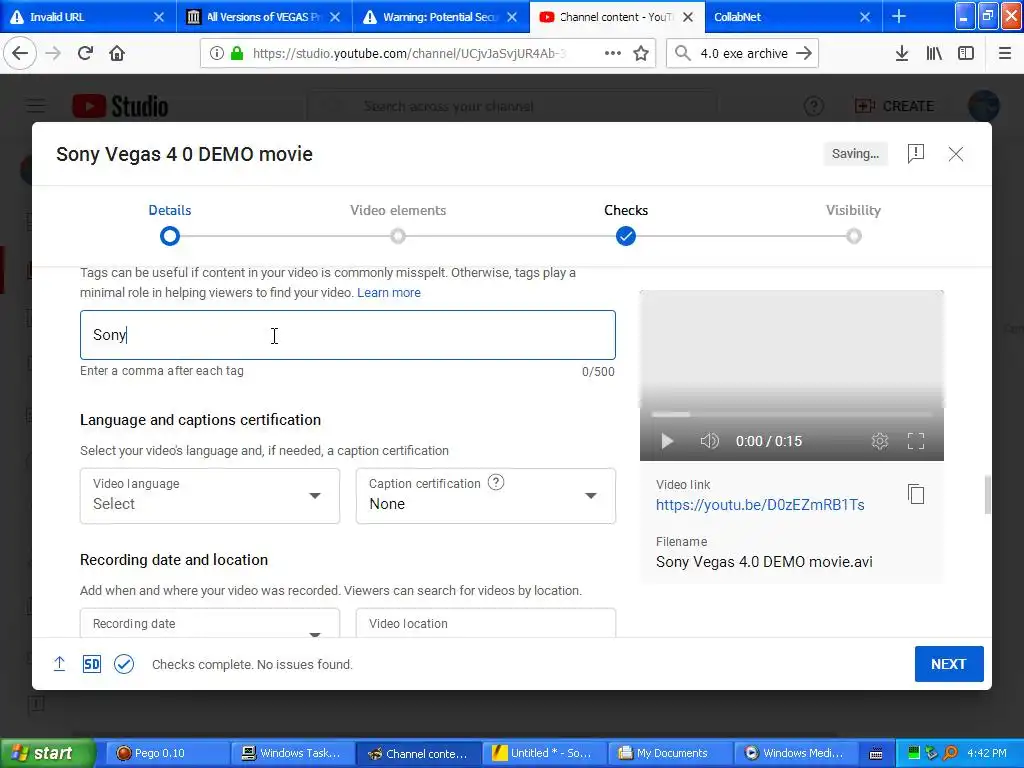The width and height of the screenshot is (1024, 768).
Task: Open Caption certification help question mark
Action: point(496,483)
